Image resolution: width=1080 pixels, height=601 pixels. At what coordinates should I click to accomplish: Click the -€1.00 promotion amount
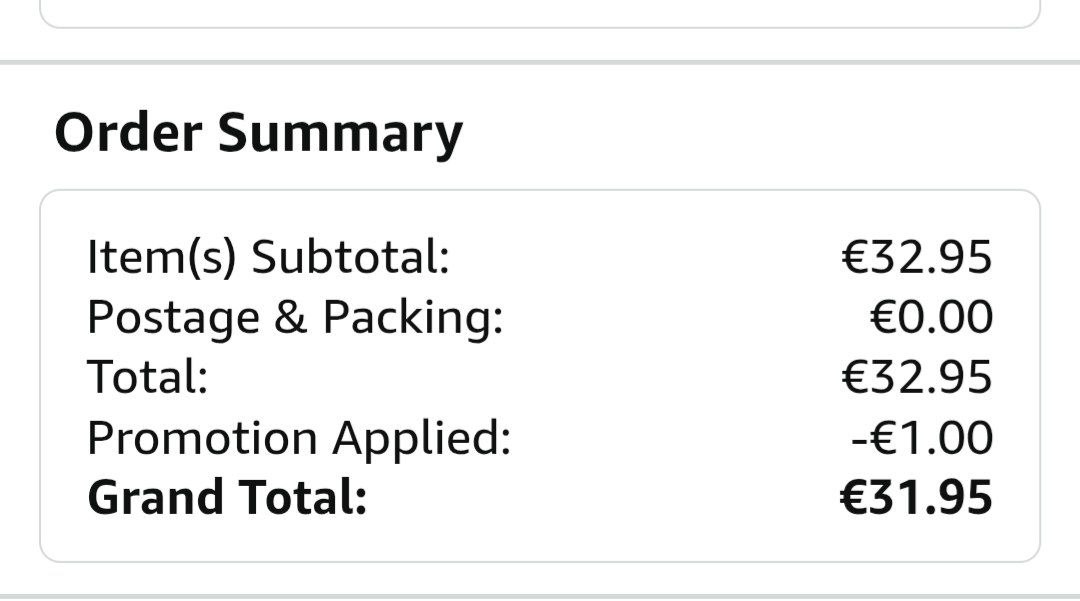922,438
